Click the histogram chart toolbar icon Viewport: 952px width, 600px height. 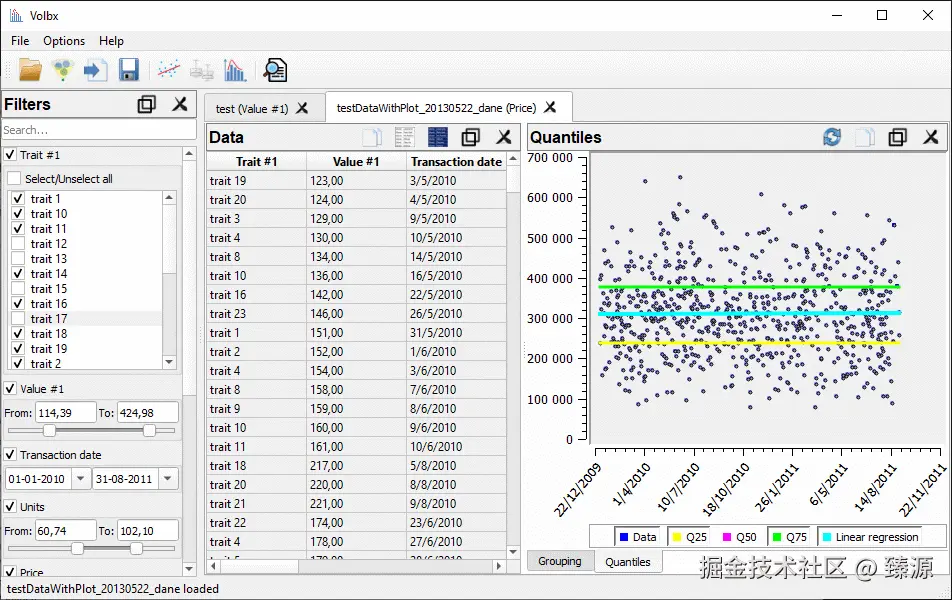click(x=235, y=70)
